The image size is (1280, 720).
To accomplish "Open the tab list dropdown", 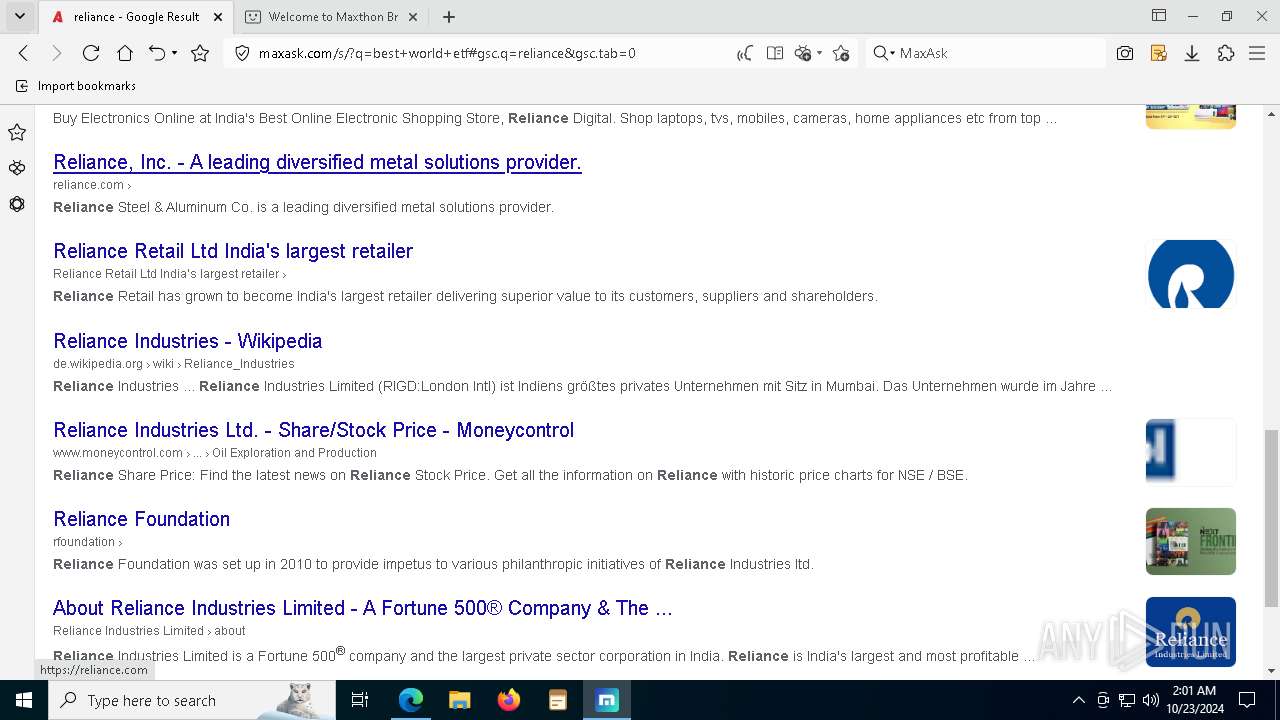I will pos(19,16).
